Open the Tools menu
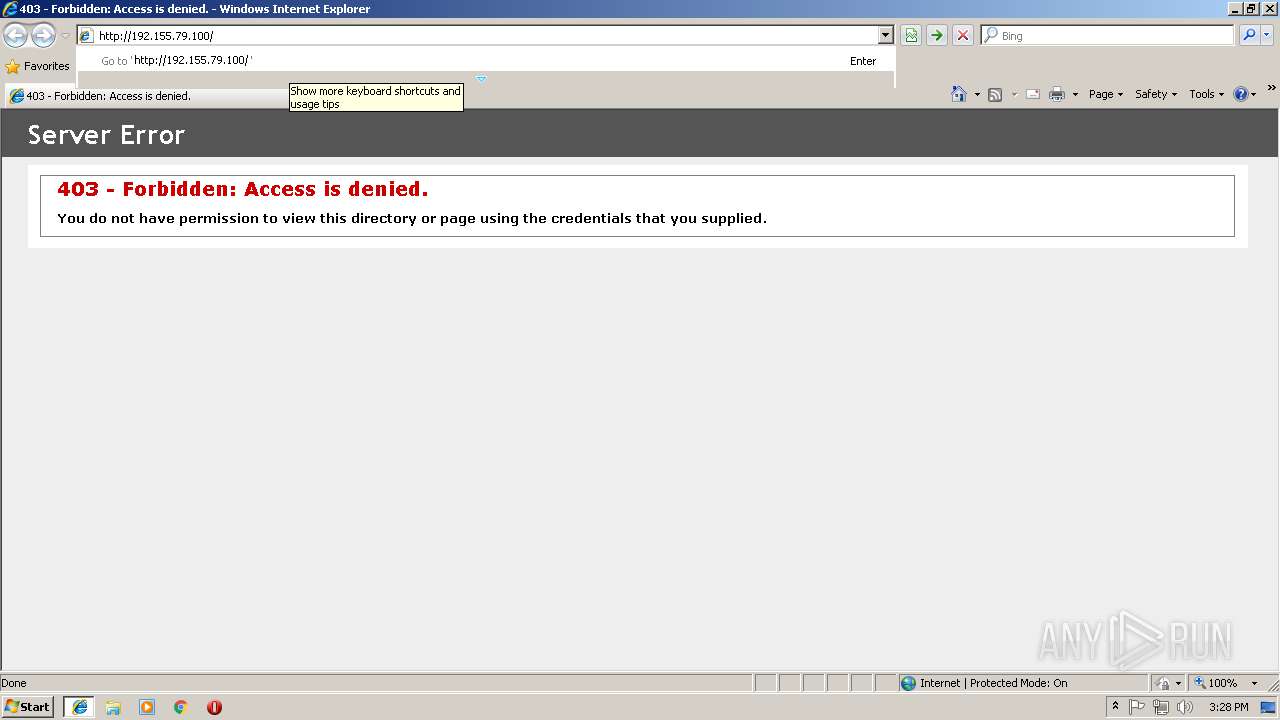The height and width of the screenshot is (720, 1280). pyautogui.click(x=1206, y=94)
